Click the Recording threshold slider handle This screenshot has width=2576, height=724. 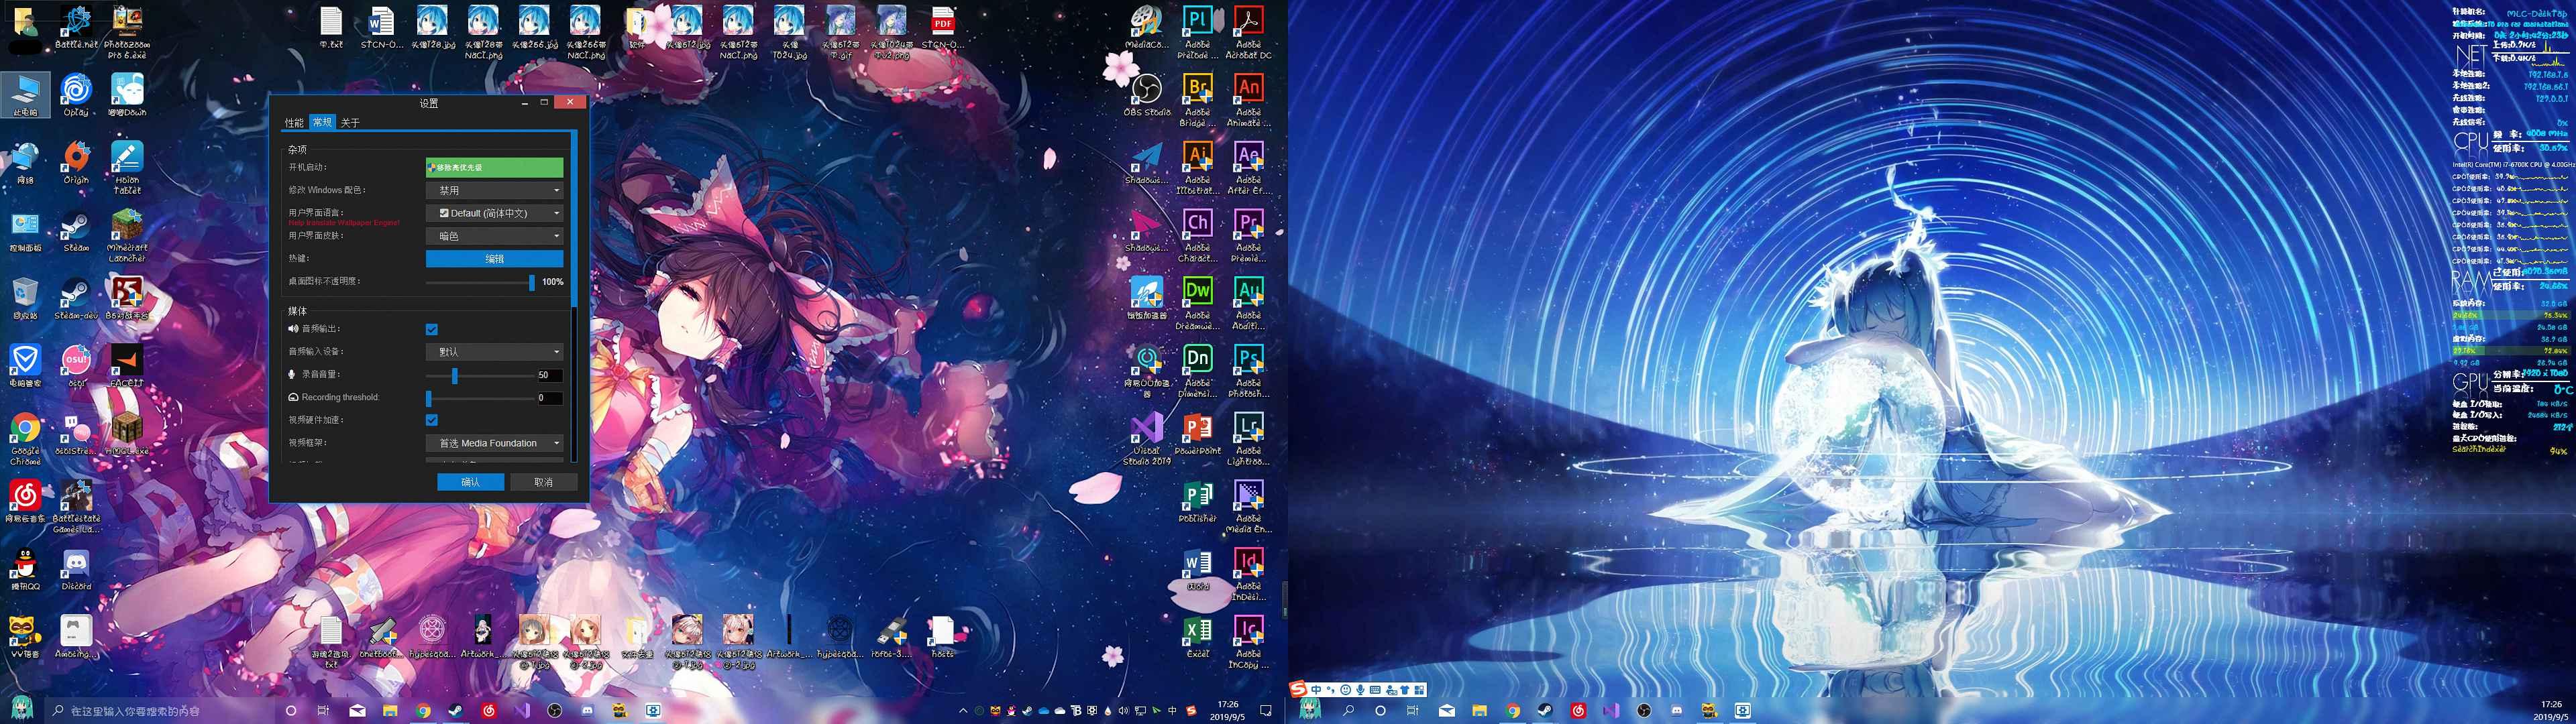point(429,398)
